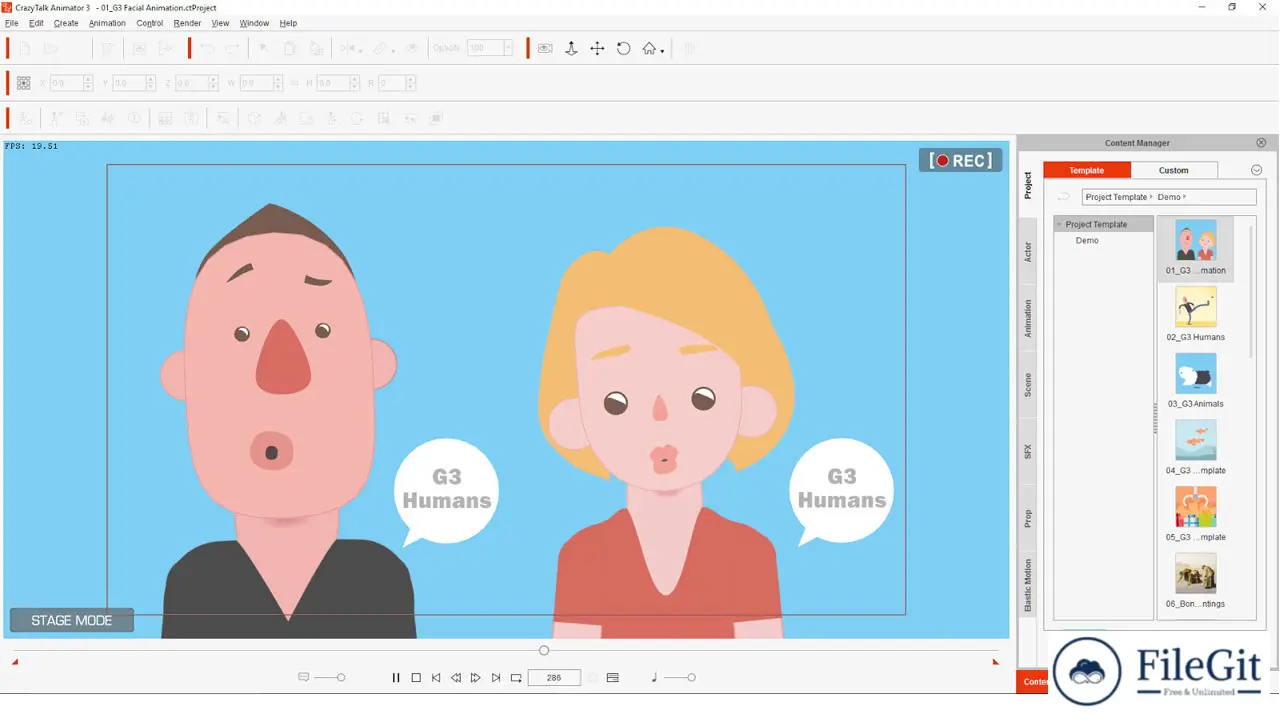The width and height of the screenshot is (1280, 720).
Task: Open the File menu
Action: coord(12,23)
